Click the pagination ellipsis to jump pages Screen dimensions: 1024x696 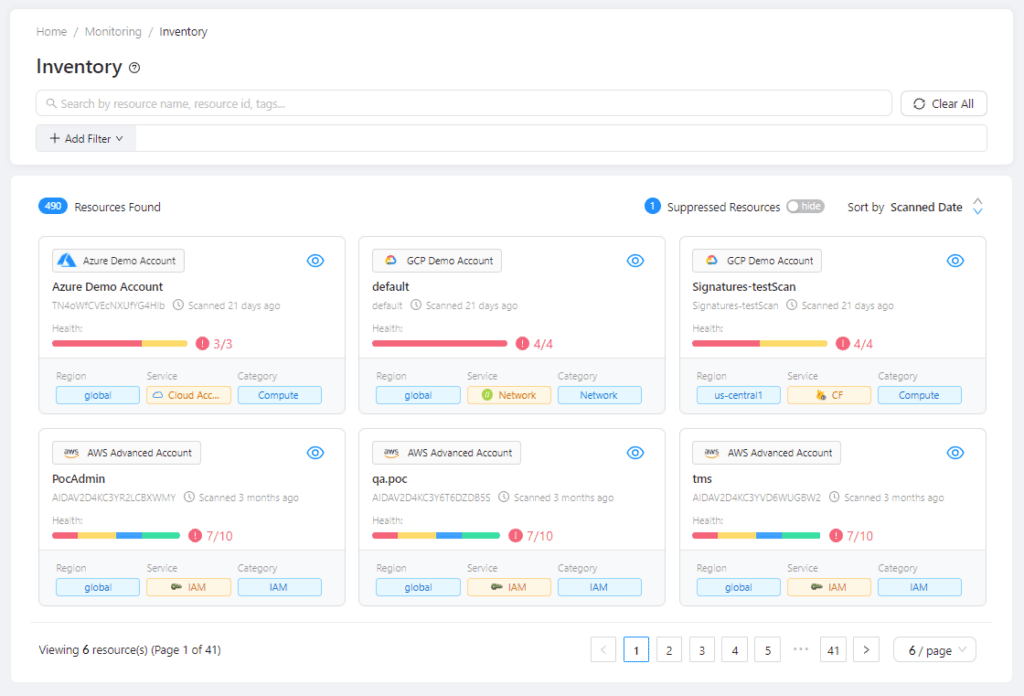click(801, 649)
